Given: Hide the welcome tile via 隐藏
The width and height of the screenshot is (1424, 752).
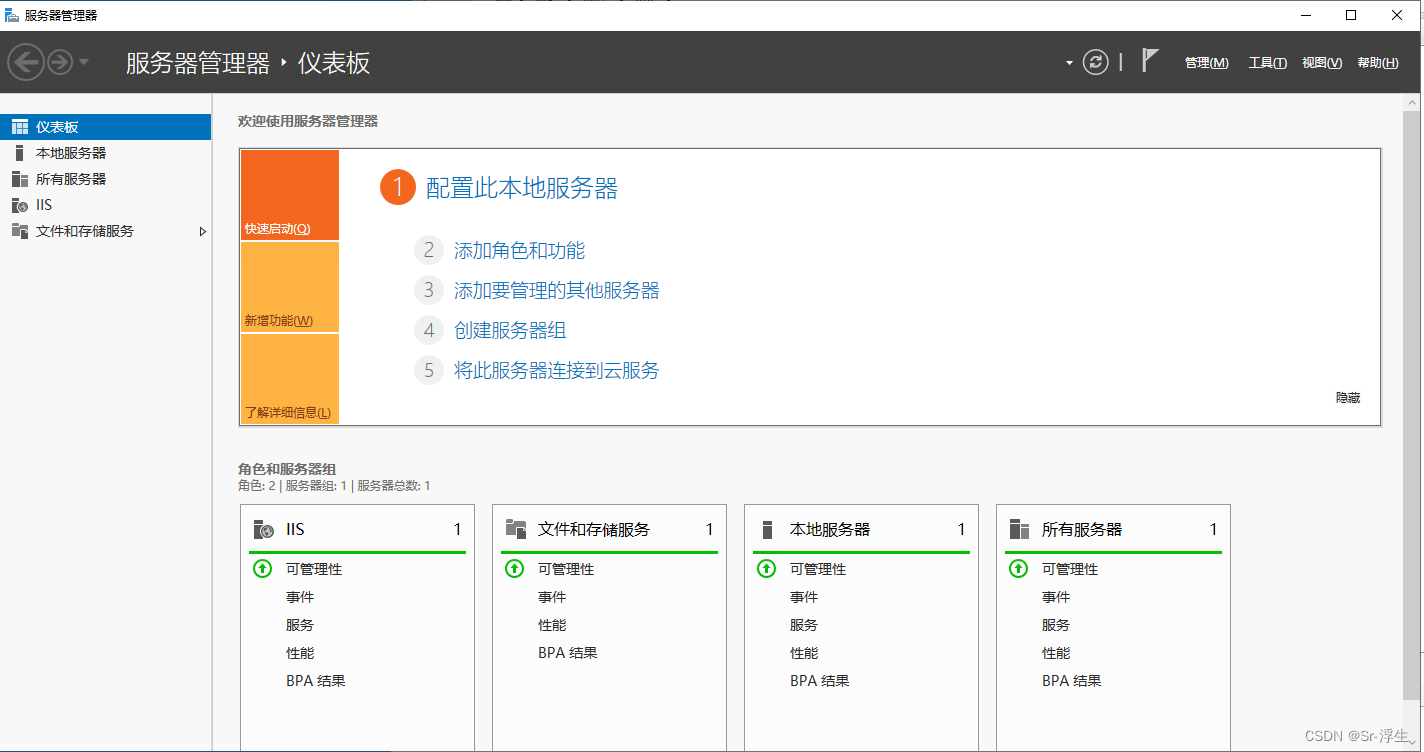Looking at the screenshot, I should 1346,397.
